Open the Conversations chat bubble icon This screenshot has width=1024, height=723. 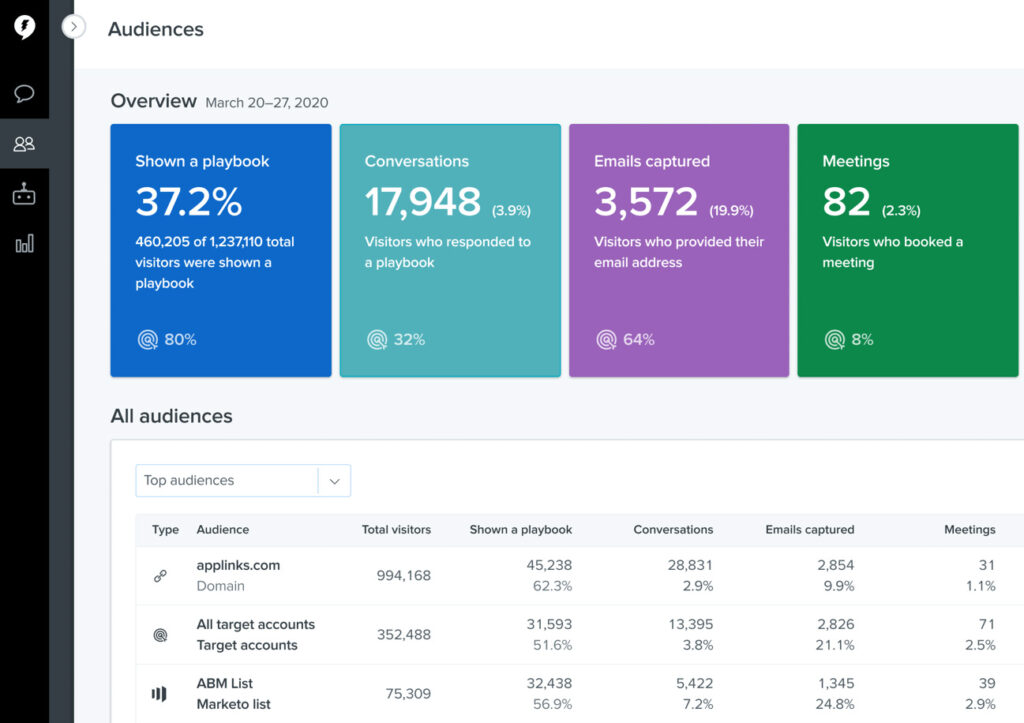[x=24, y=93]
